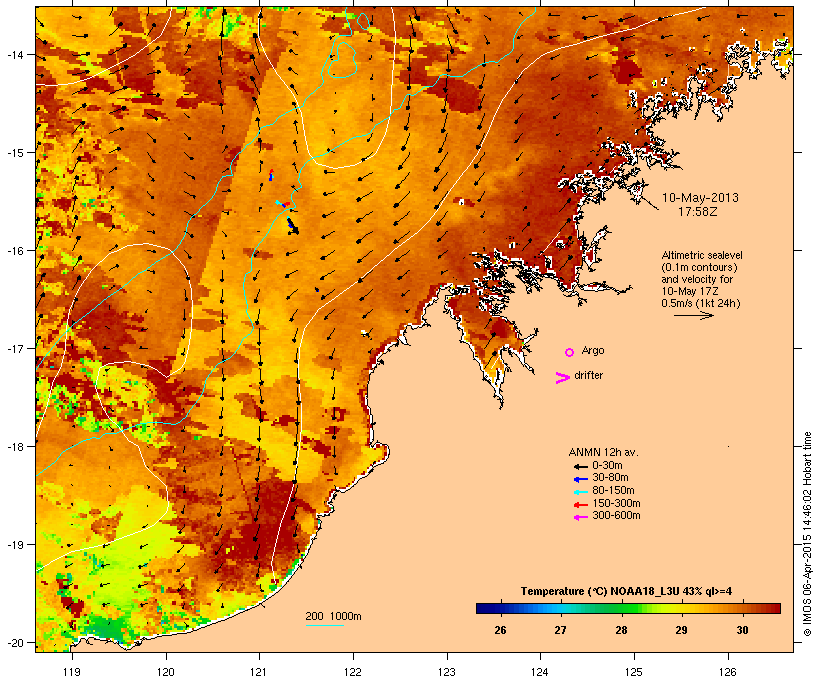This screenshot has width=820, height=680.
Task: Click the 121 longitude axis label
Action: (x=259, y=672)
